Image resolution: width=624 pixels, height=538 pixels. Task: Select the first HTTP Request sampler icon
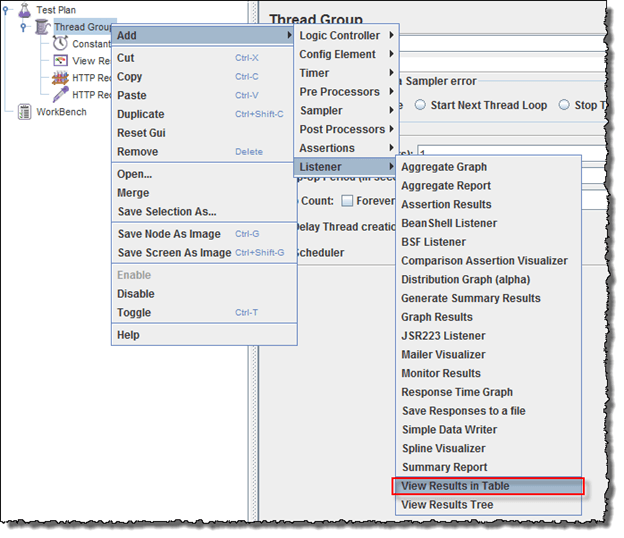[x=60, y=78]
